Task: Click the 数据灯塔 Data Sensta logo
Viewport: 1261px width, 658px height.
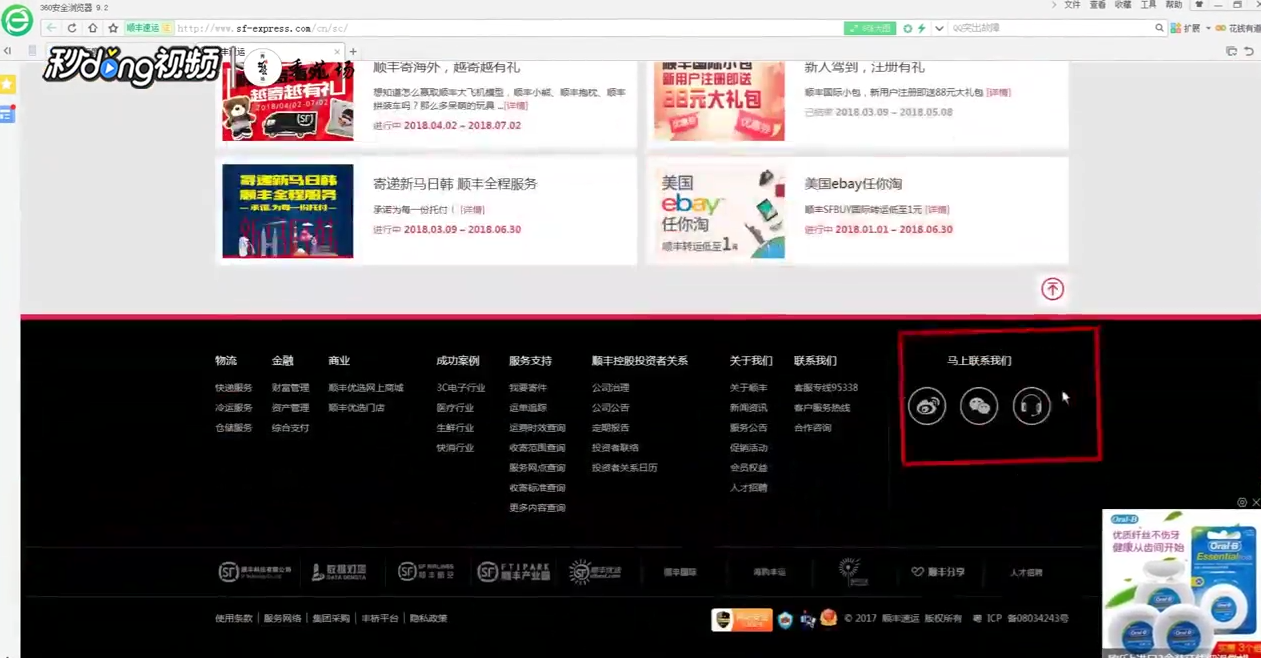Action: [339, 572]
